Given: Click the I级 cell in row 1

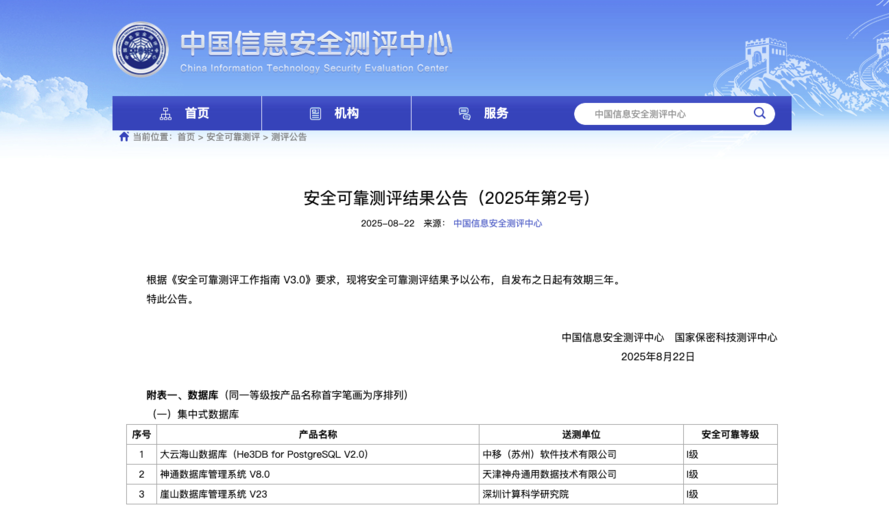Looking at the screenshot, I should pyautogui.click(x=730, y=454).
